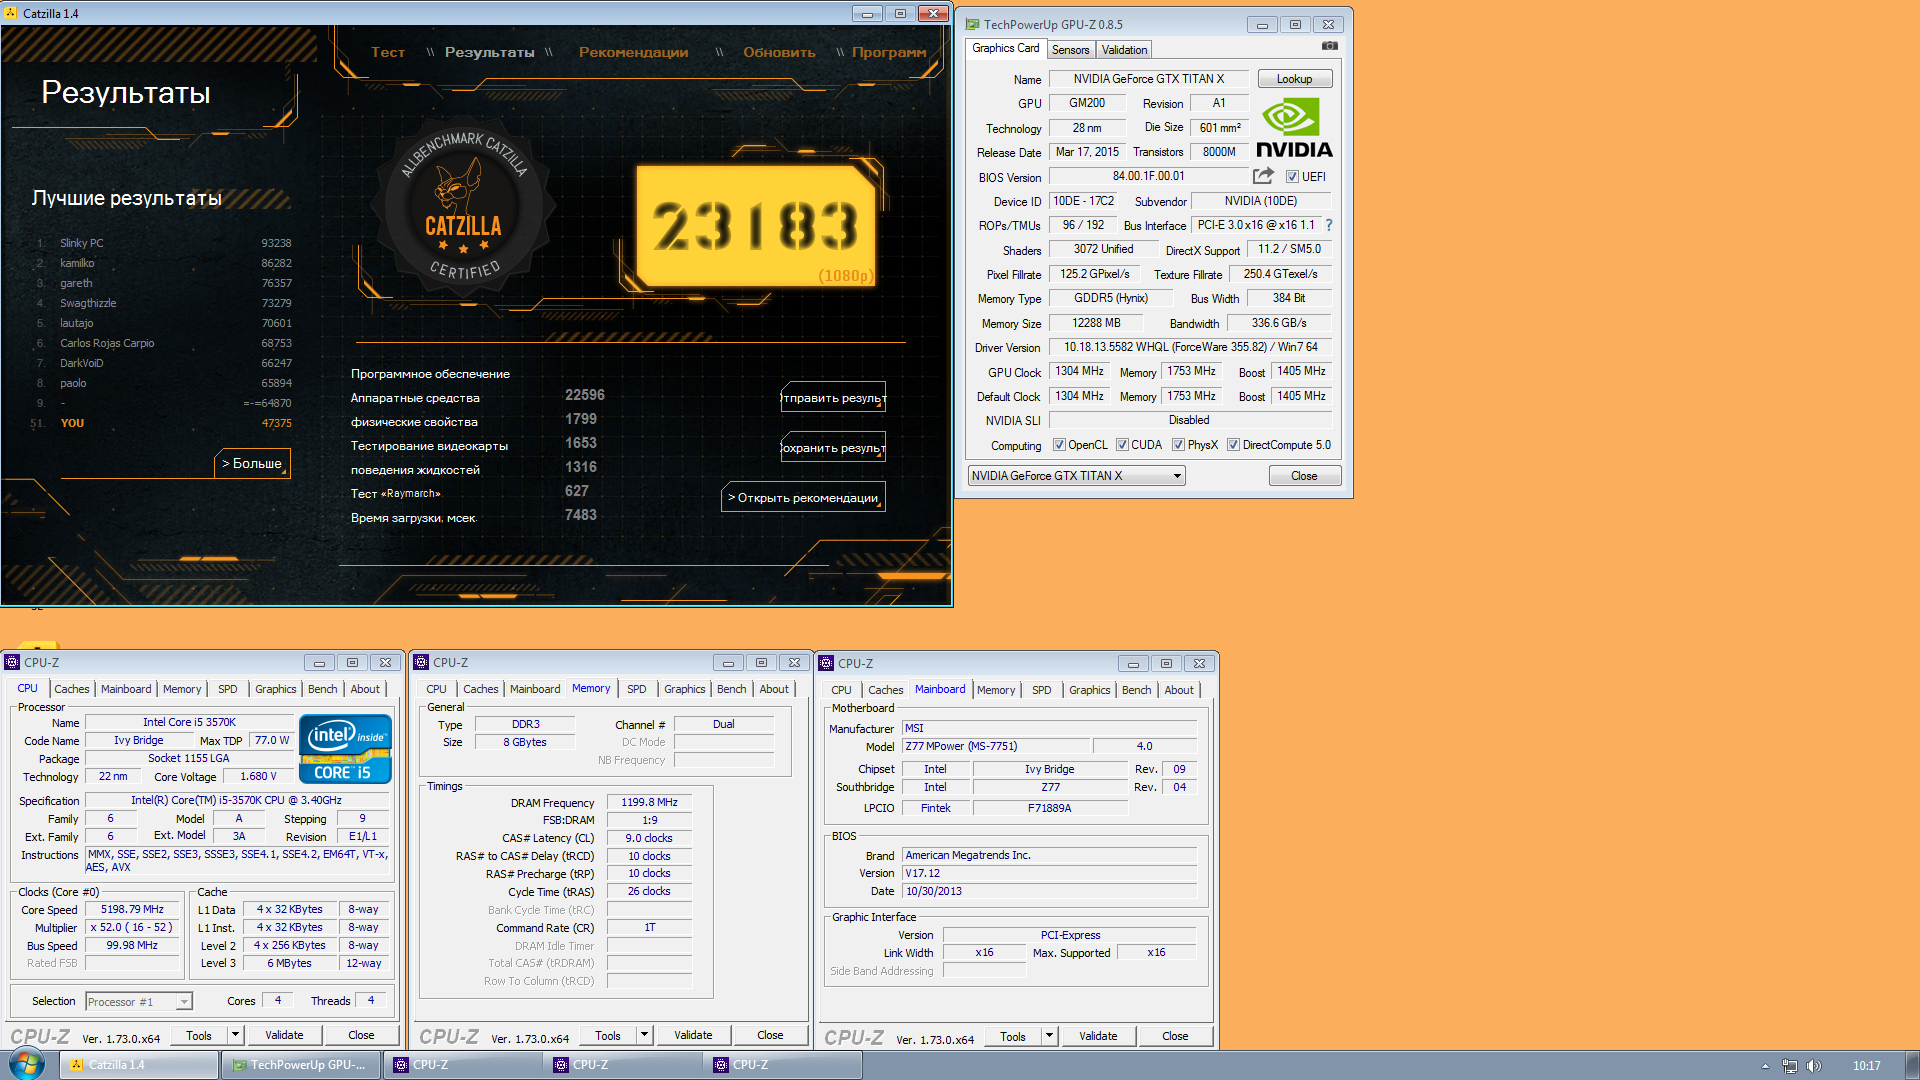
Task: Open the Windows Start orb
Action: click(x=27, y=1064)
